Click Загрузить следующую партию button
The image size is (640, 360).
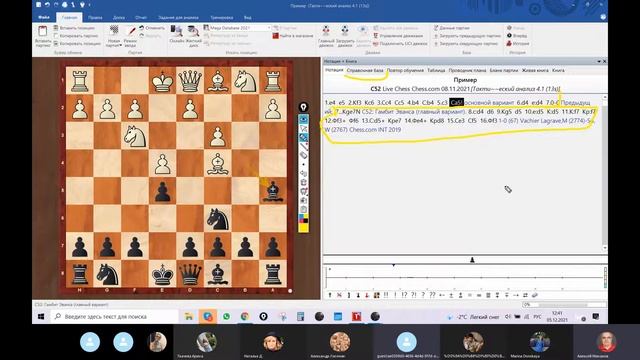pos(466,43)
